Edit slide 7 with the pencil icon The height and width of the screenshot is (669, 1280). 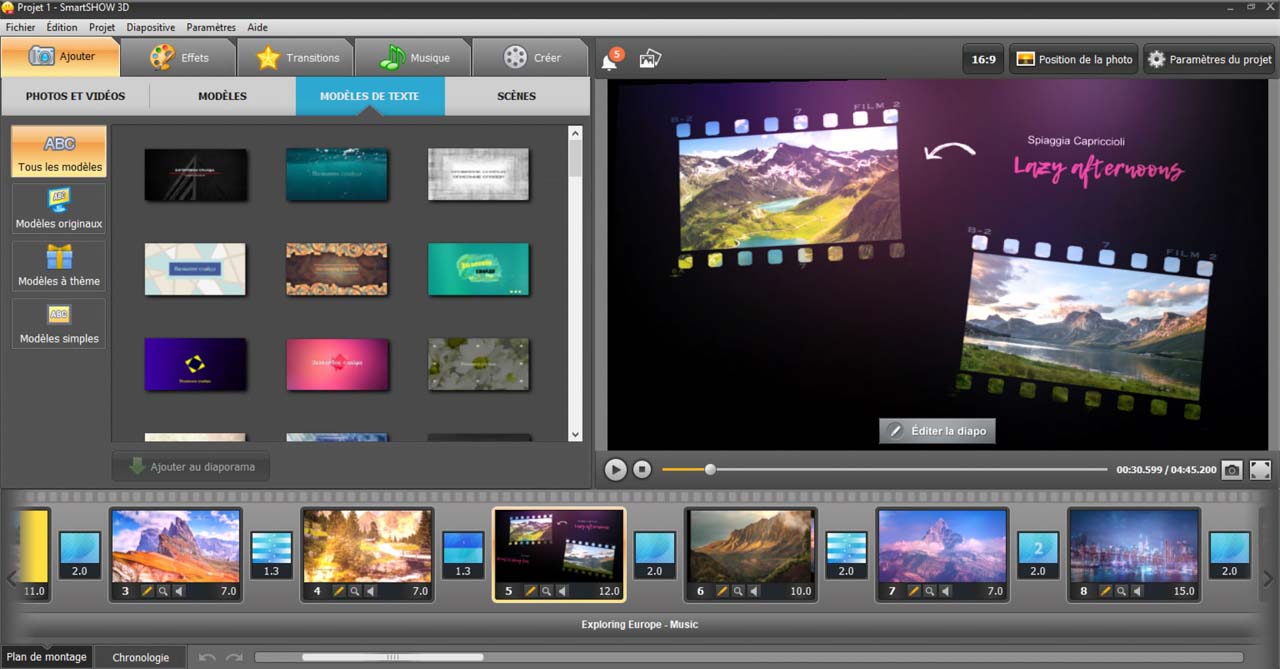(x=914, y=591)
